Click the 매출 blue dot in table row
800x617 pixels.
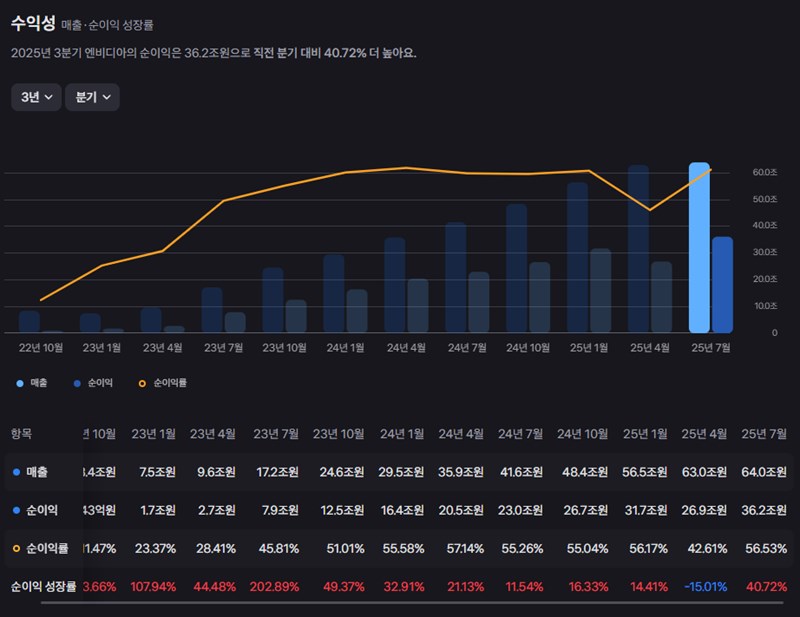[x=16, y=472]
